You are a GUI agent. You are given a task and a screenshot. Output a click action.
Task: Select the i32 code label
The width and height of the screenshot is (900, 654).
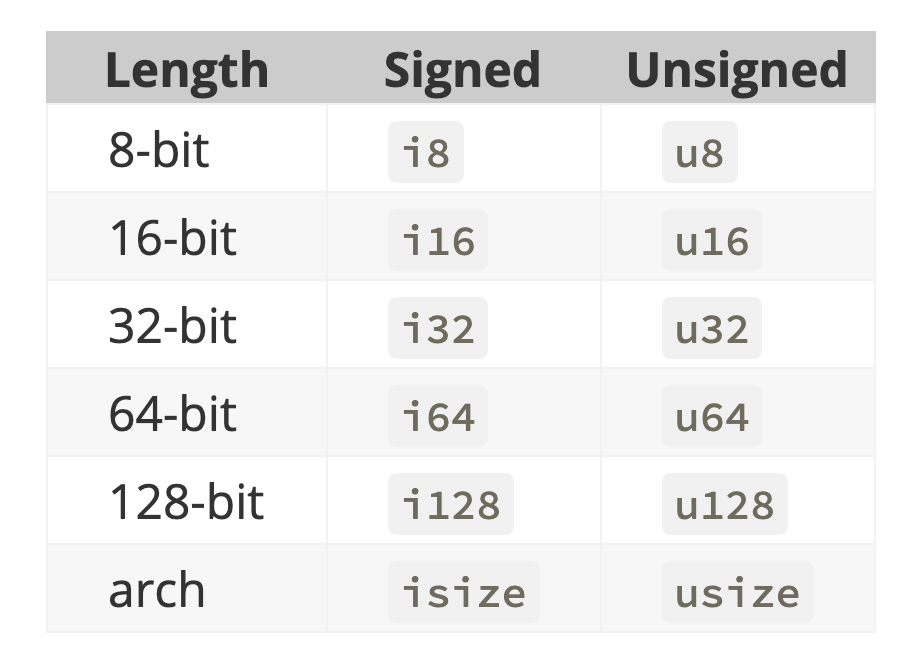click(x=438, y=329)
